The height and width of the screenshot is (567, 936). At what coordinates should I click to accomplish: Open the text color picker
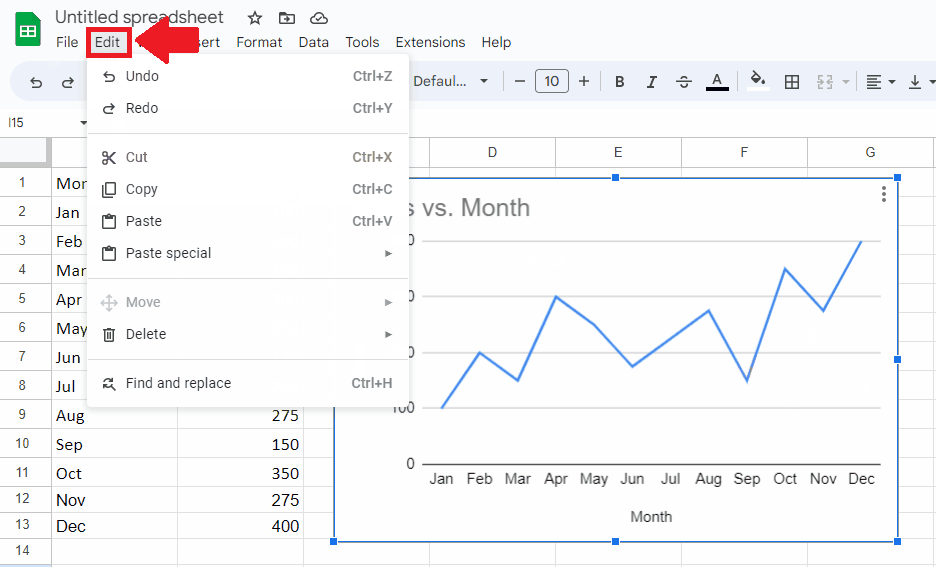click(x=717, y=82)
